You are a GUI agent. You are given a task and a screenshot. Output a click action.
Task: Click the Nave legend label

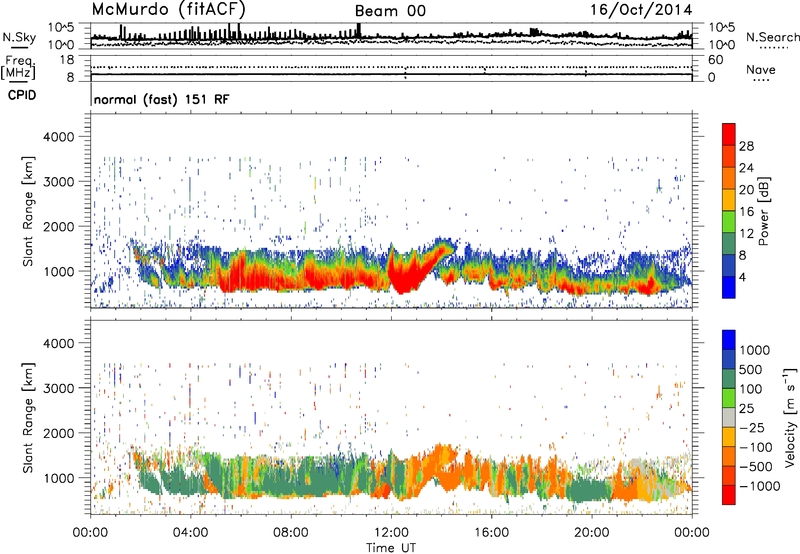tap(761, 69)
